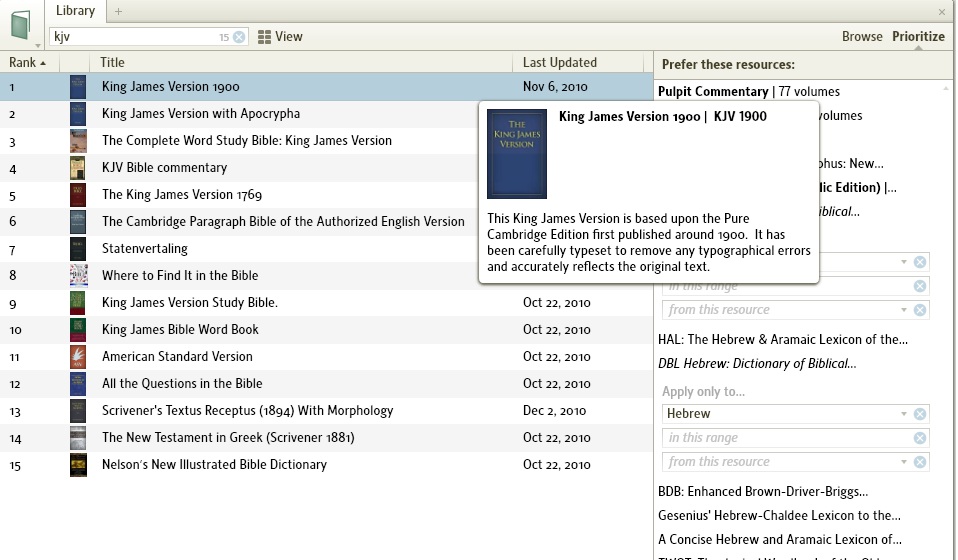Select Scrivener's Textus Receptus (1894) title
958x560 pixels.
(x=247, y=410)
